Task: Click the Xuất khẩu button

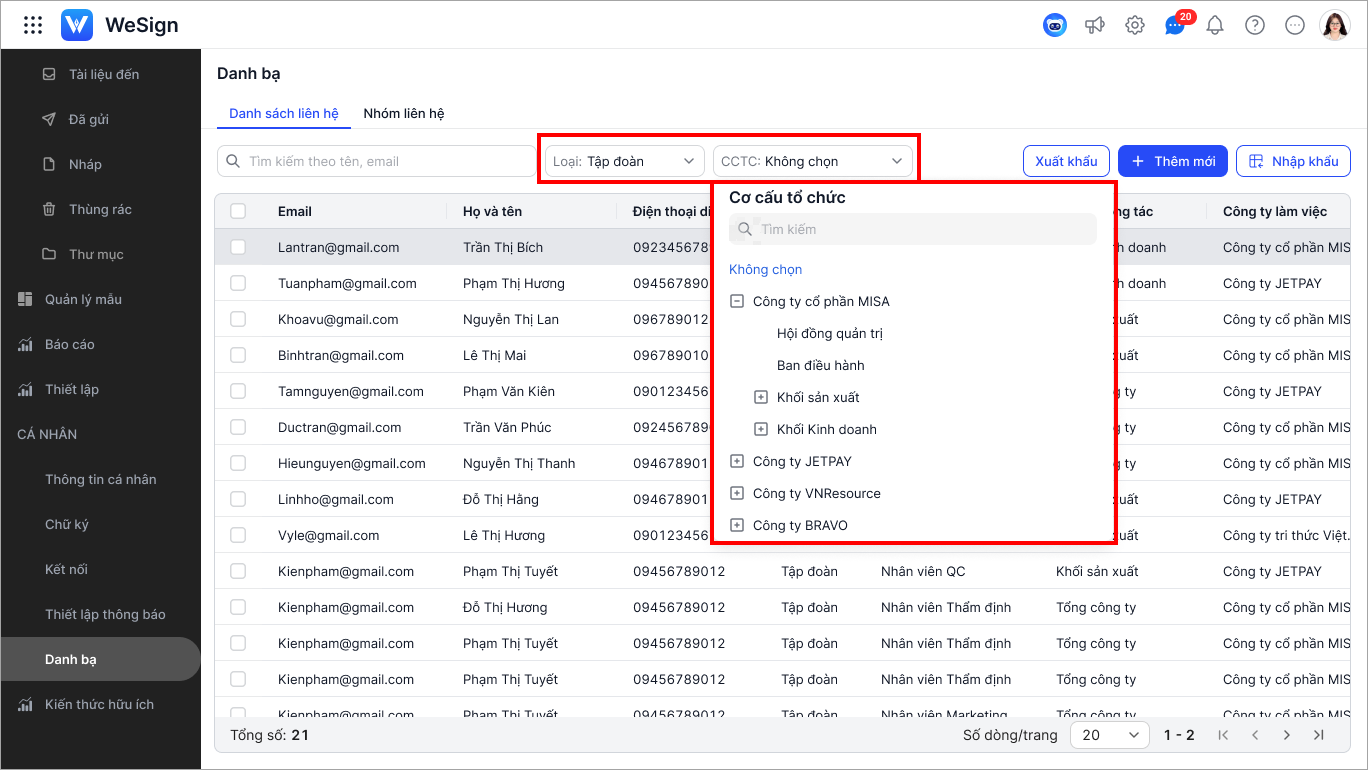Action: 1066,161
